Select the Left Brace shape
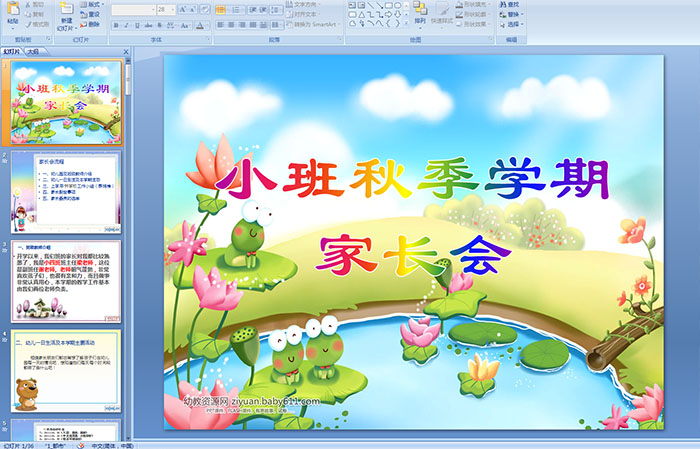This screenshot has width=700, height=449. (388, 23)
